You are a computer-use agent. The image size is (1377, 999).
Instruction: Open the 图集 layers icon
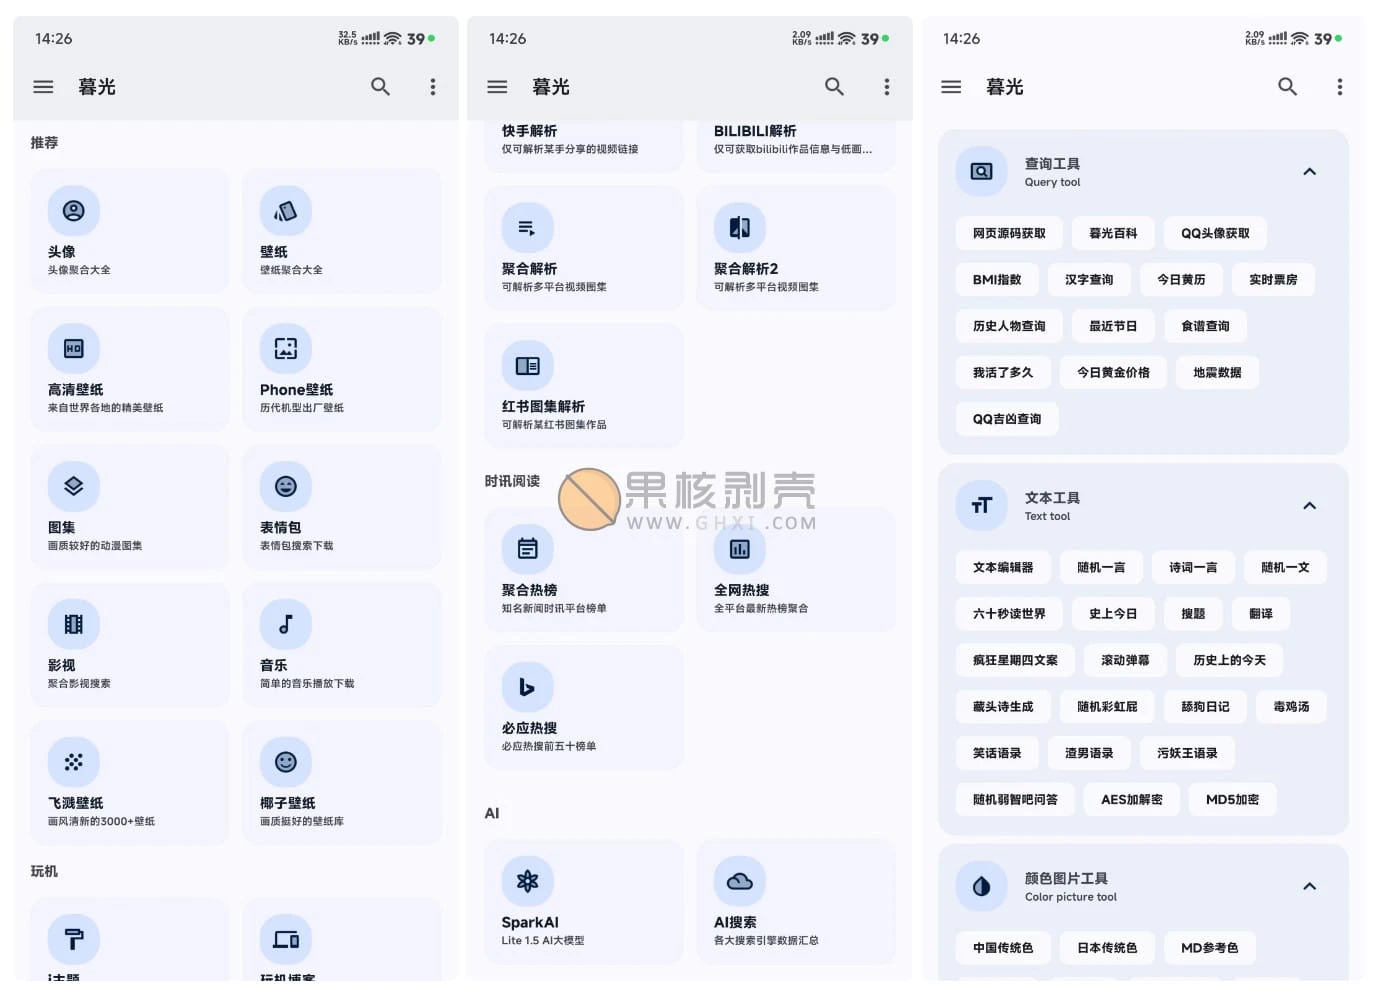click(74, 487)
